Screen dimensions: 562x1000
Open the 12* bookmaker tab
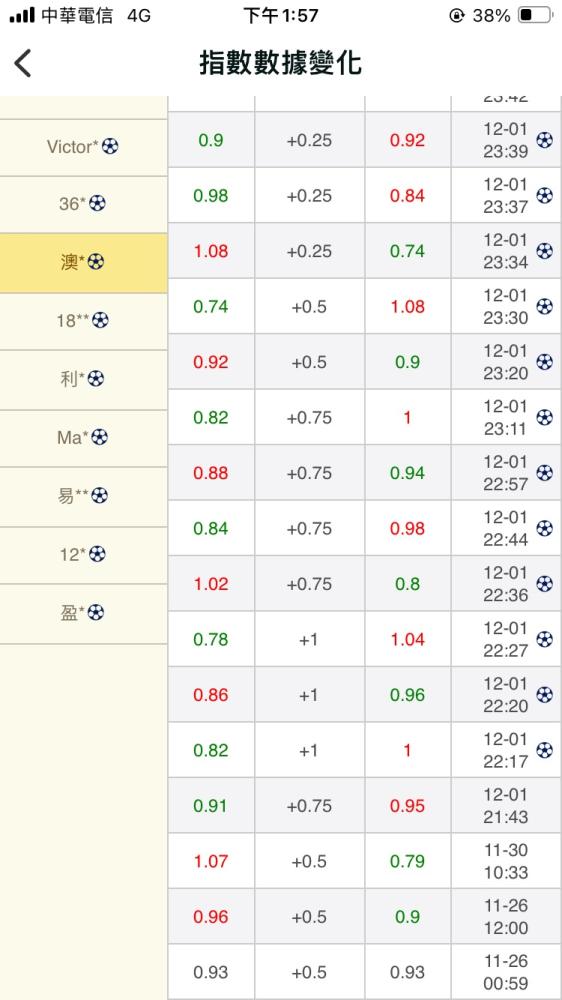[x=84, y=554]
